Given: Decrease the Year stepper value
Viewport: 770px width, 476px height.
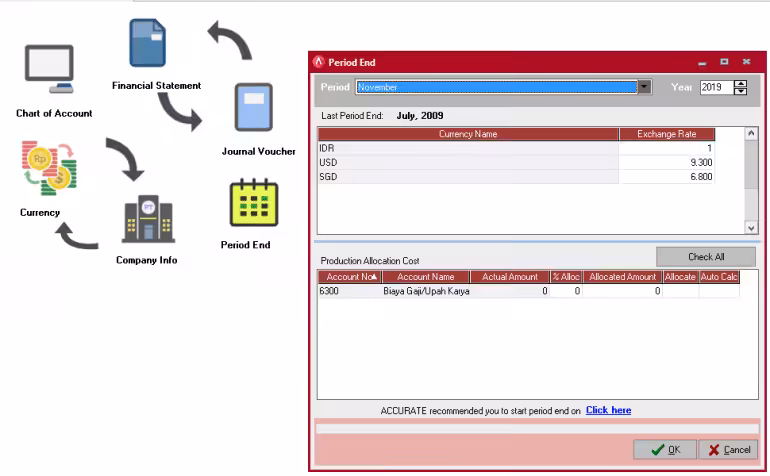Looking at the screenshot, I should tap(740, 91).
